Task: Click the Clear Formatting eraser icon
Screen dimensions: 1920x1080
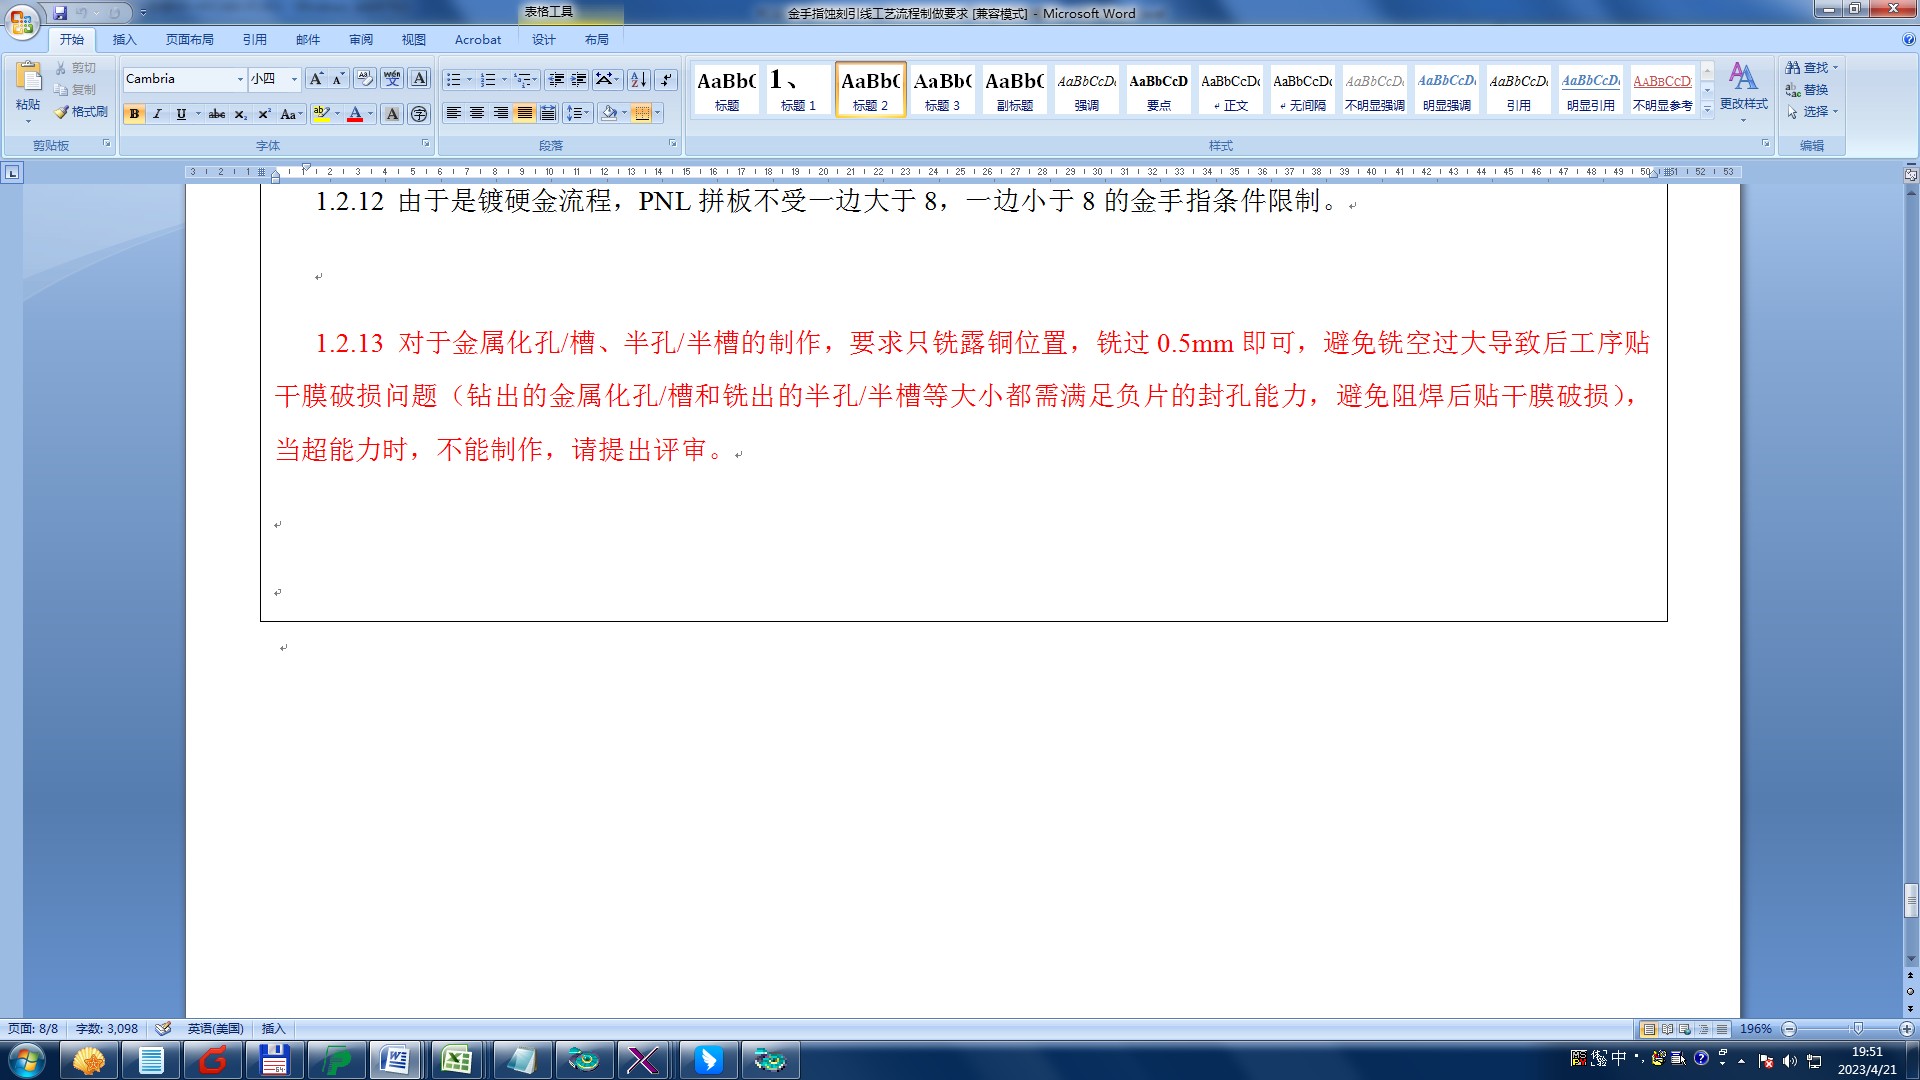Action: 365,79
